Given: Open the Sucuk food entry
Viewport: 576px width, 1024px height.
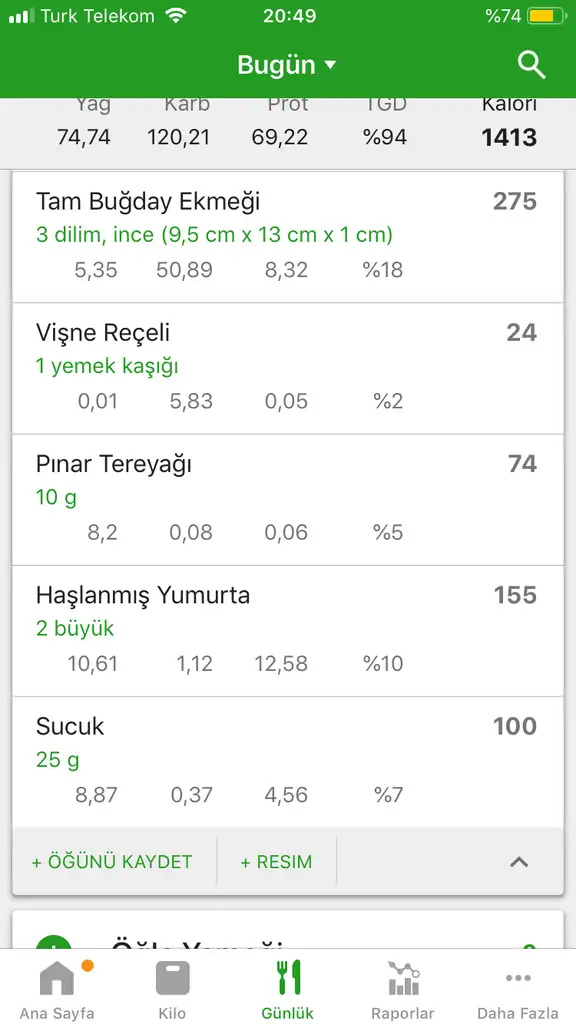Looking at the screenshot, I should 287,762.
